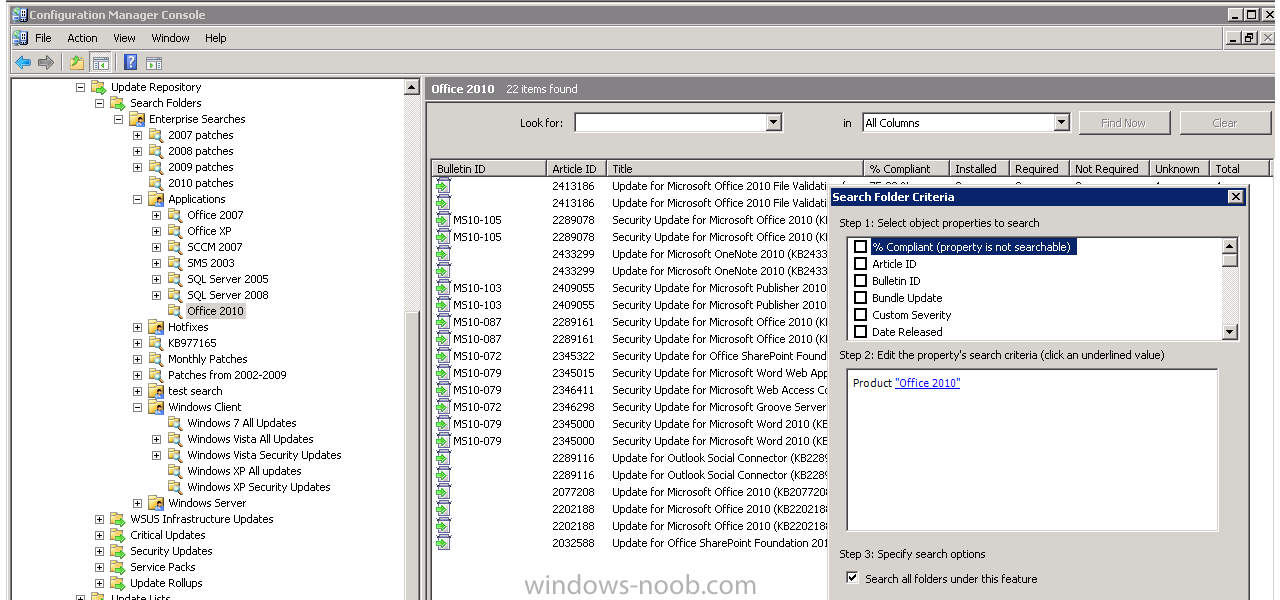1280x600 pixels.
Task: Open the Look for dropdown arrow
Action: coord(773,123)
